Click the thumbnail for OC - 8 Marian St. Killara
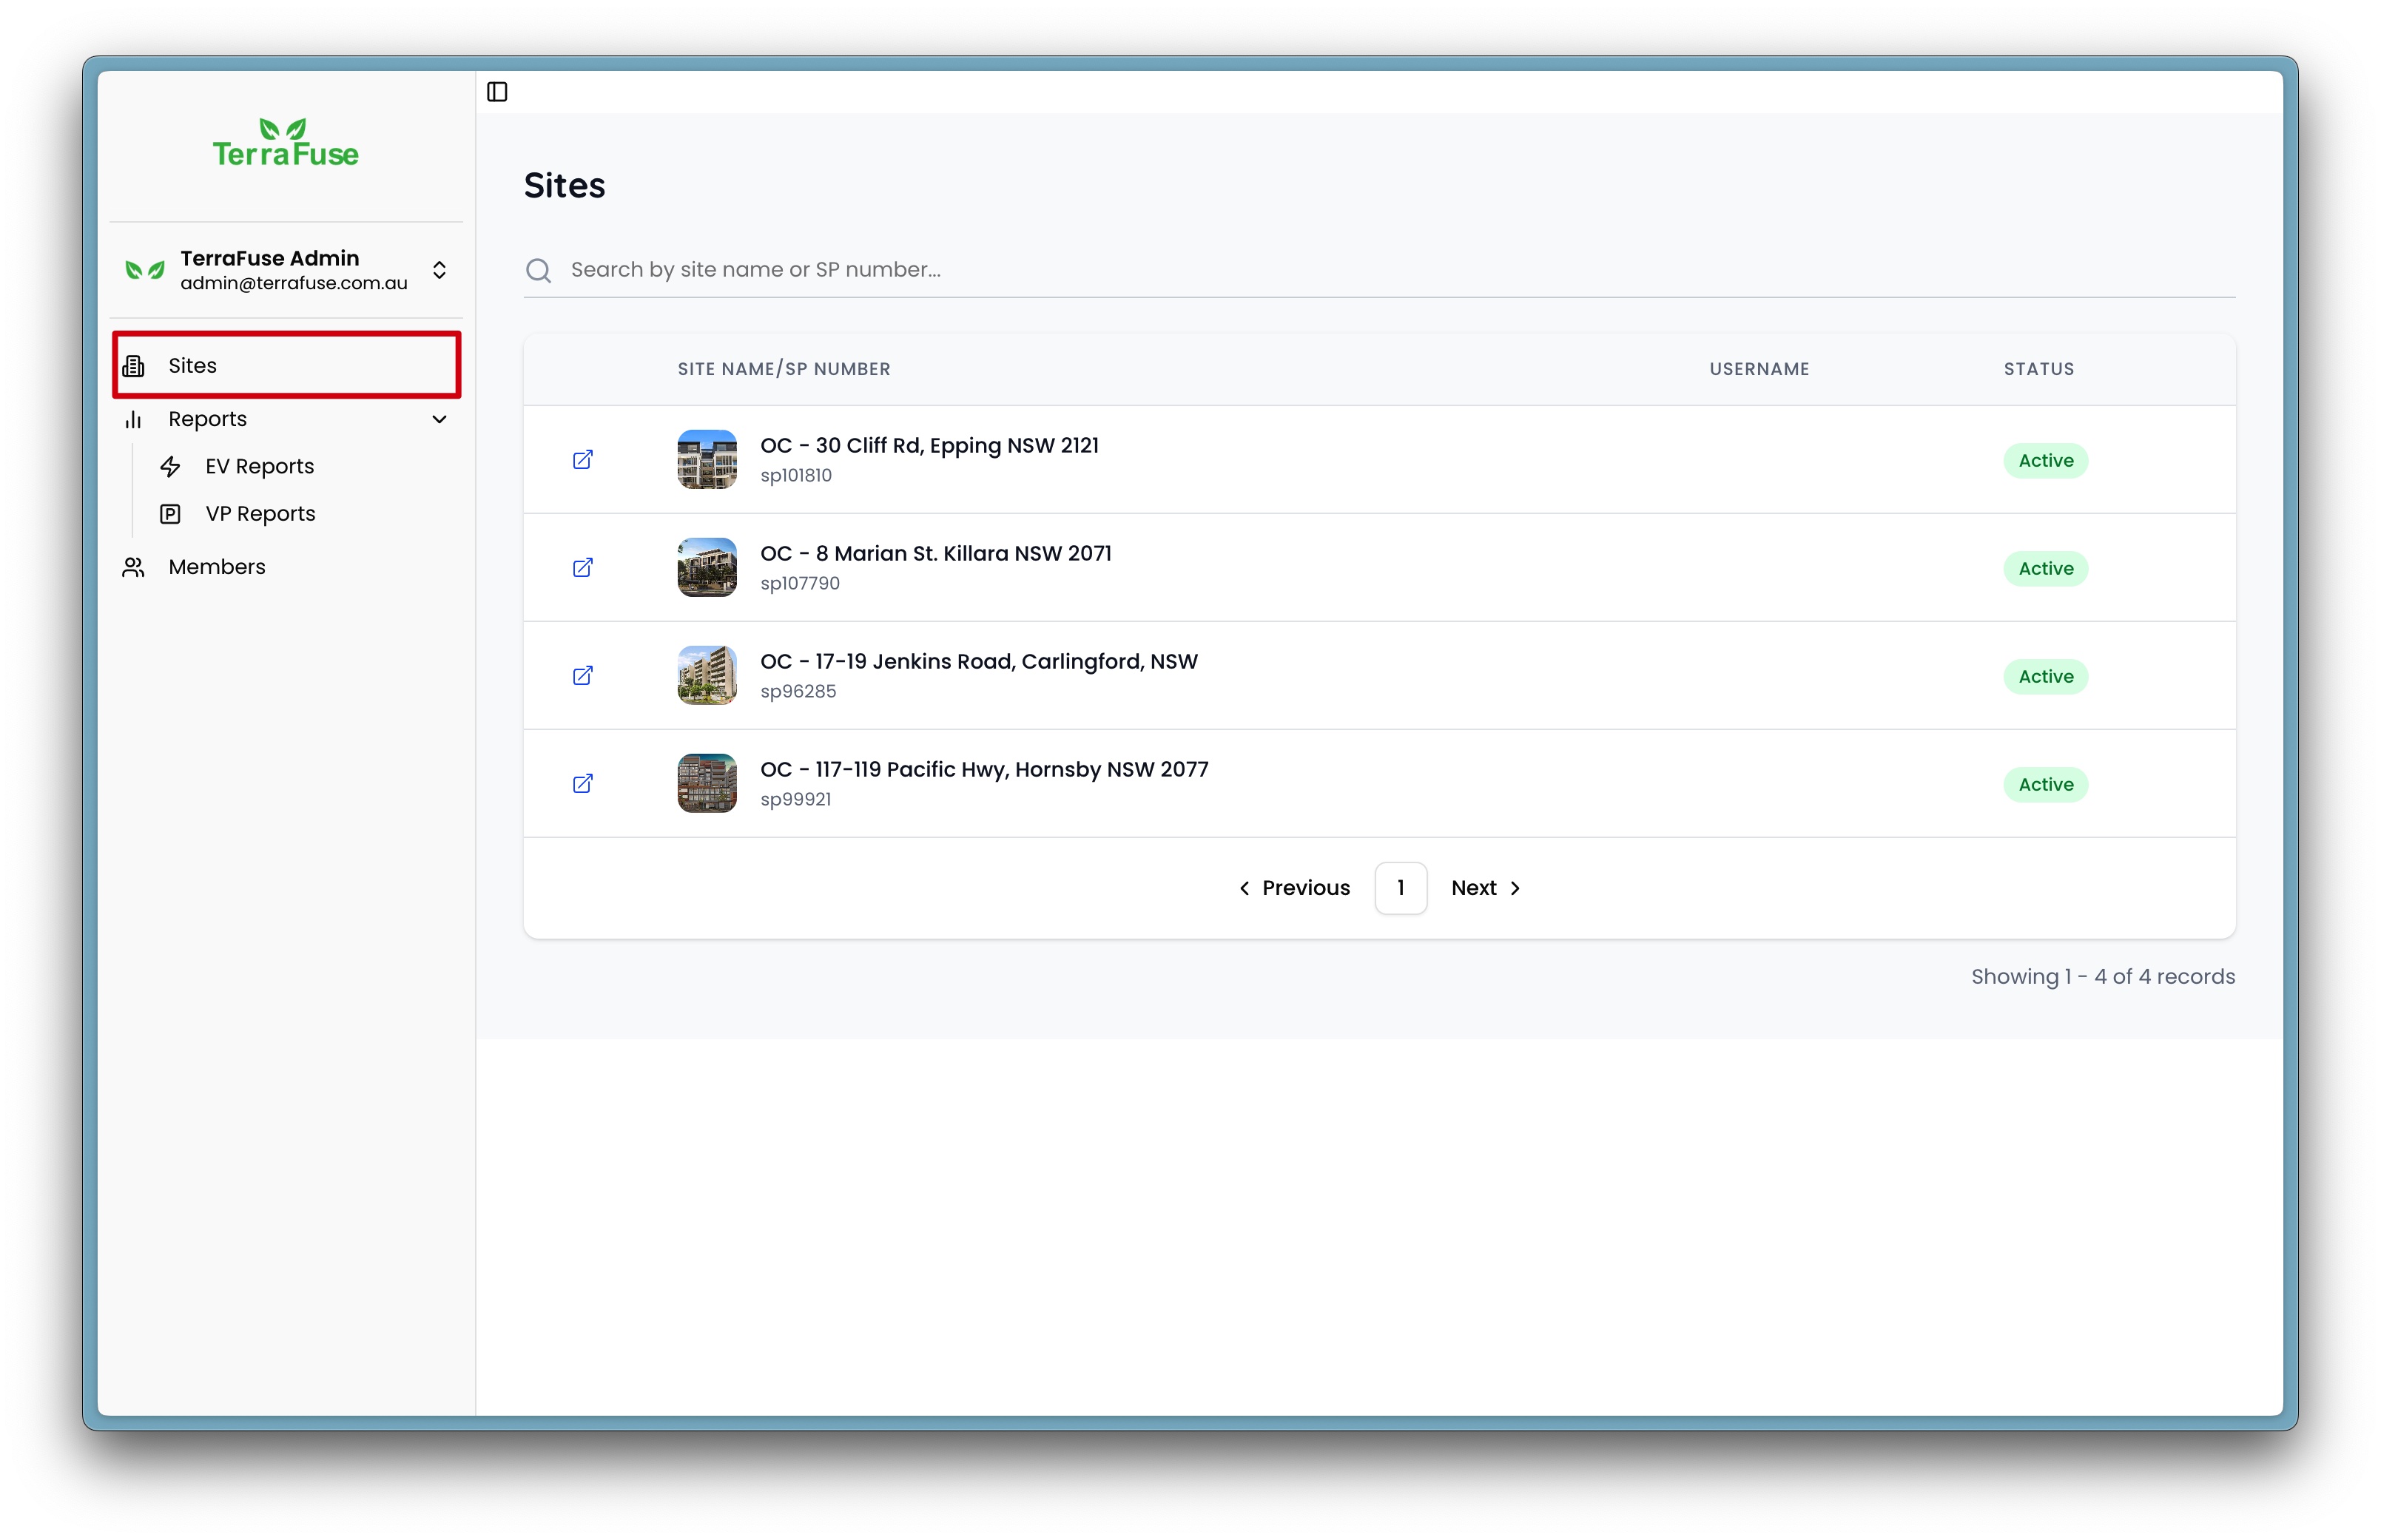Viewport: 2381px width, 1540px height. click(707, 567)
